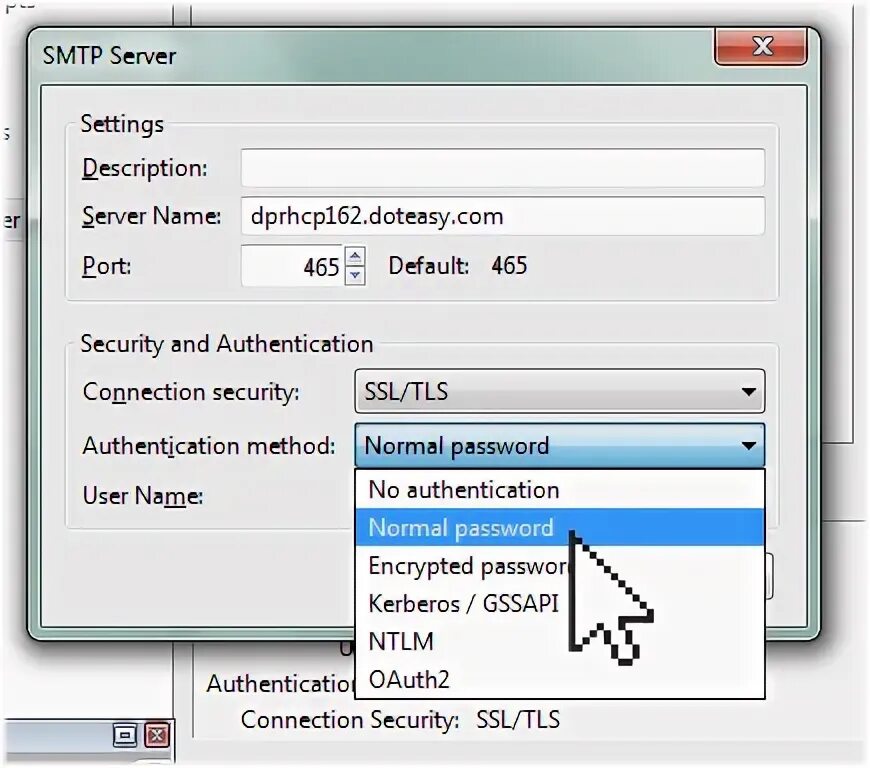Open the Connection security dropdown
Screen dimensions: 870x768
[559, 391]
